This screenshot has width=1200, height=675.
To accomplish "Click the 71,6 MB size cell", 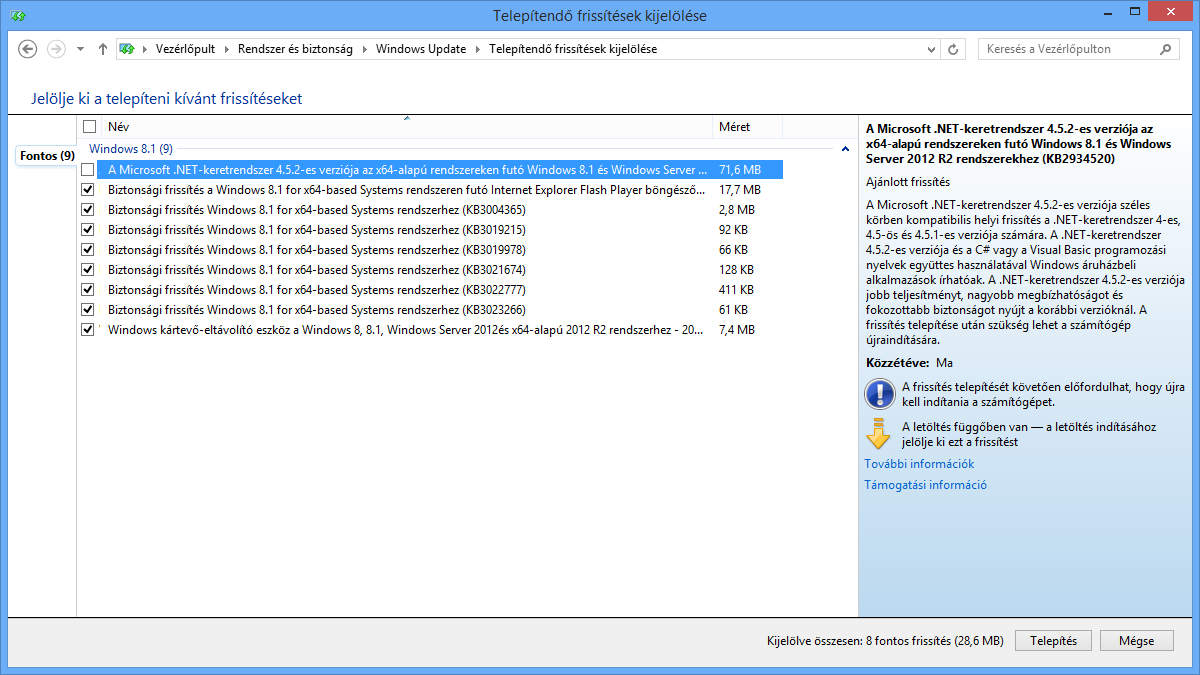I will (x=740, y=170).
